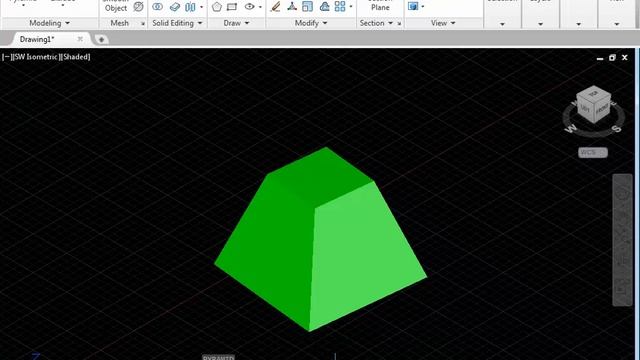Click the TOP face of the ViewCube
Viewport: 640px width, 360px height.
pyautogui.click(x=593, y=94)
